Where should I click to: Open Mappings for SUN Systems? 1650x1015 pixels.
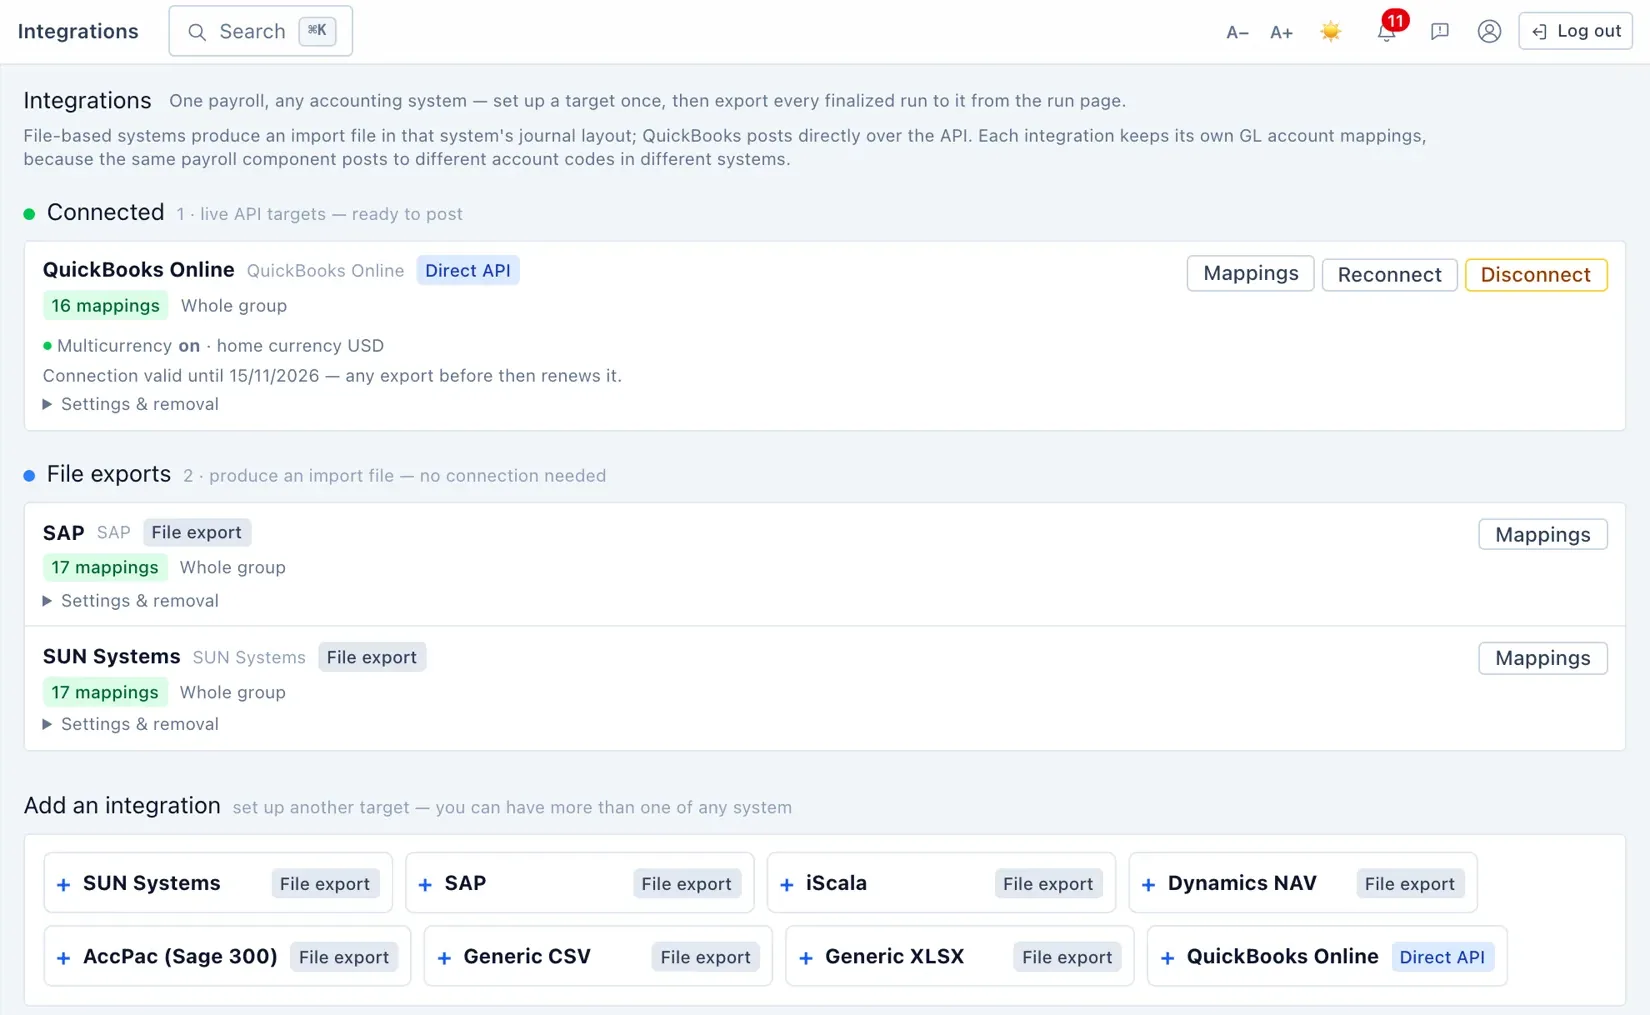click(x=1542, y=658)
